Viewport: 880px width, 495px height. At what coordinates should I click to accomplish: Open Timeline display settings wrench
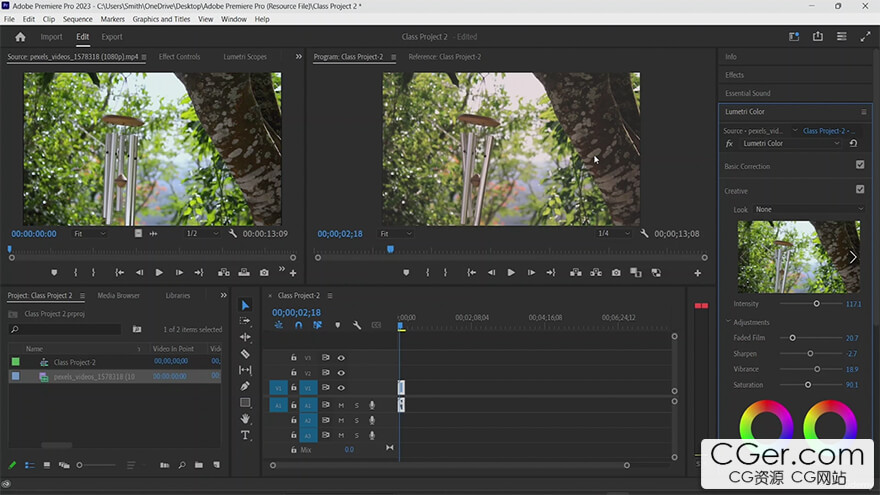(x=357, y=325)
